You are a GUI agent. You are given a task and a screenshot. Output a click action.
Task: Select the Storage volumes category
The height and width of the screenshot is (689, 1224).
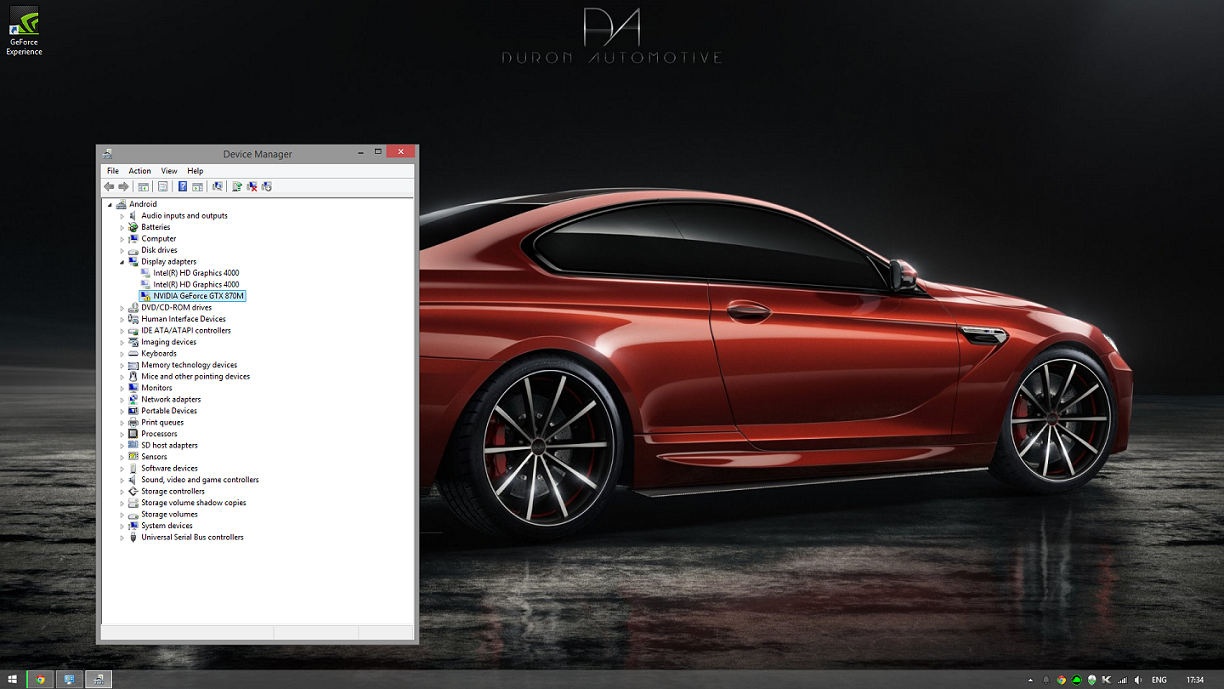169,515
